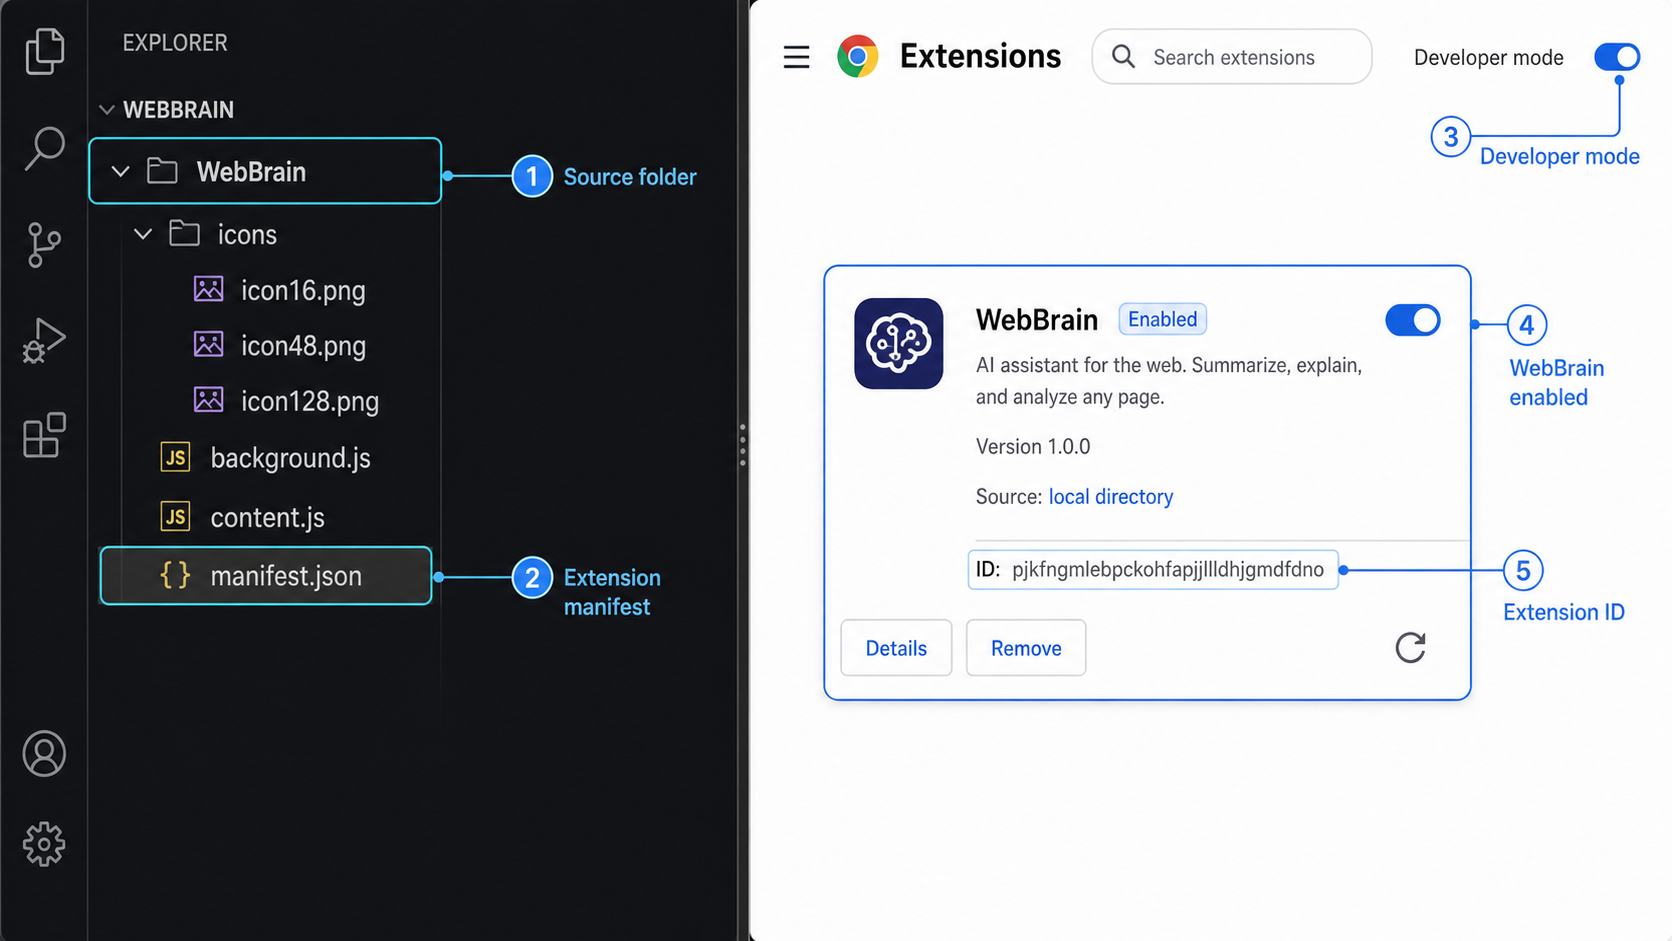Click the magnifier icon in search box
The image size is (1672, 941).
[x=1123, y=57]
